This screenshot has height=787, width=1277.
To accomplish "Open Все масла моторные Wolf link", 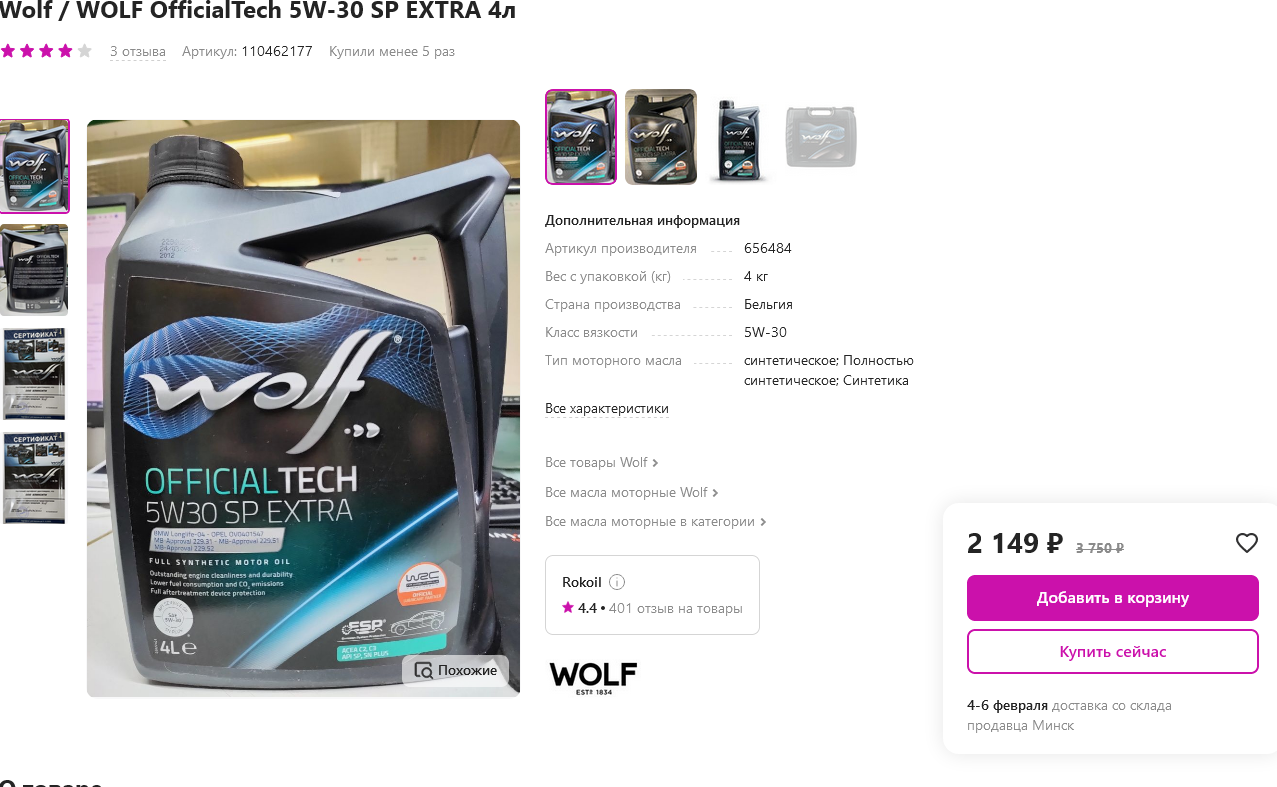I will 631,492.
